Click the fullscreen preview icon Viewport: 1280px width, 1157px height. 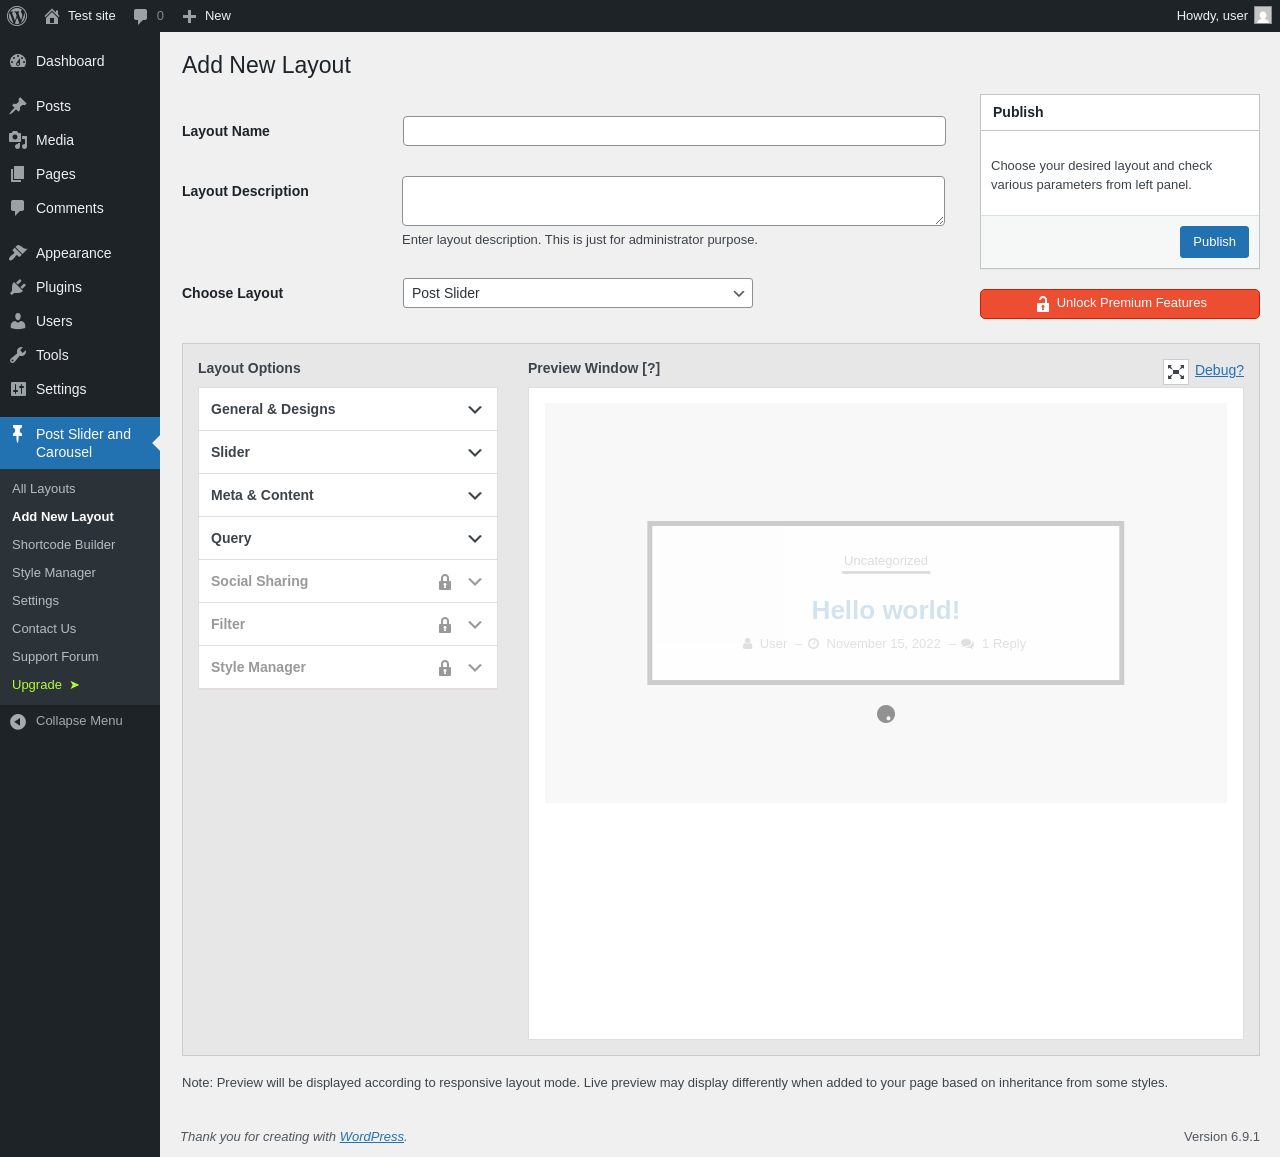click(x=1176, y=372)
